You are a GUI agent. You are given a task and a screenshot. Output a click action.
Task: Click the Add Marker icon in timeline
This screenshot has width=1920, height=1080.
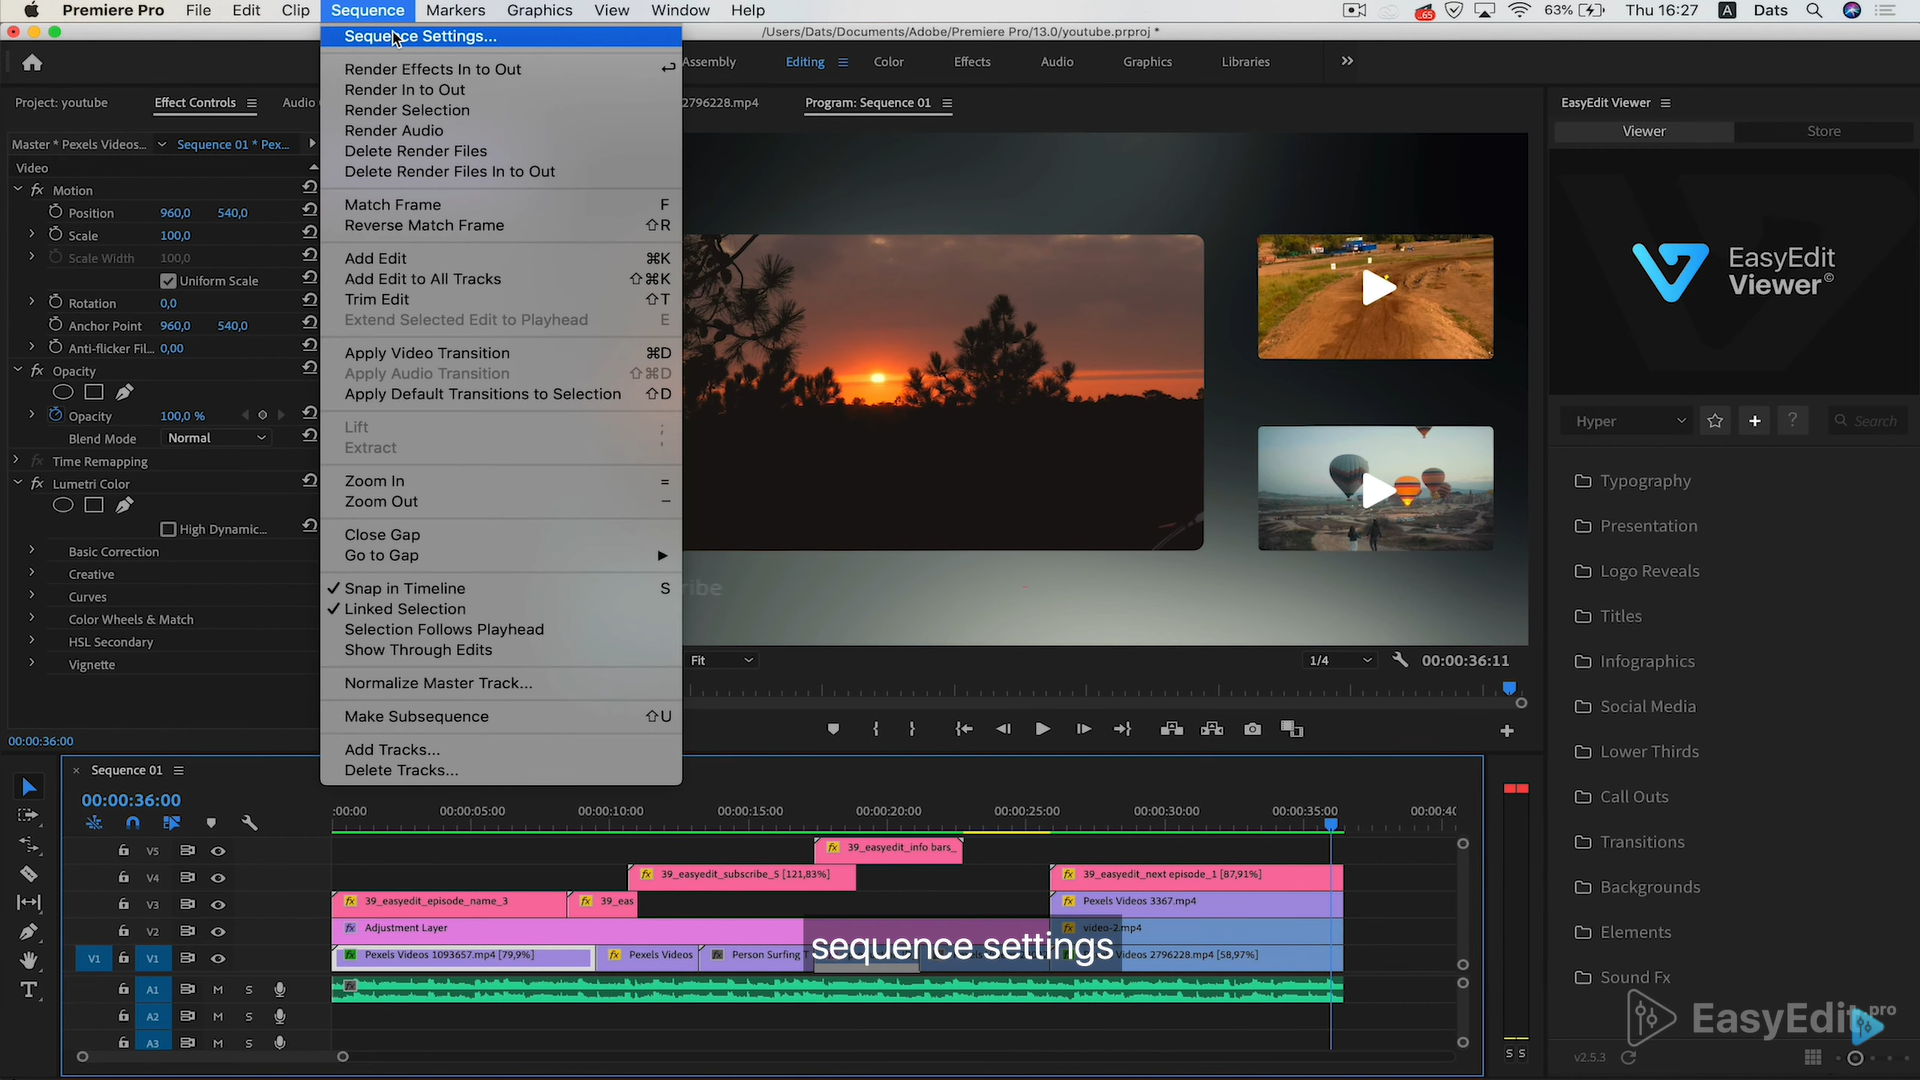(x=211, y=822)
